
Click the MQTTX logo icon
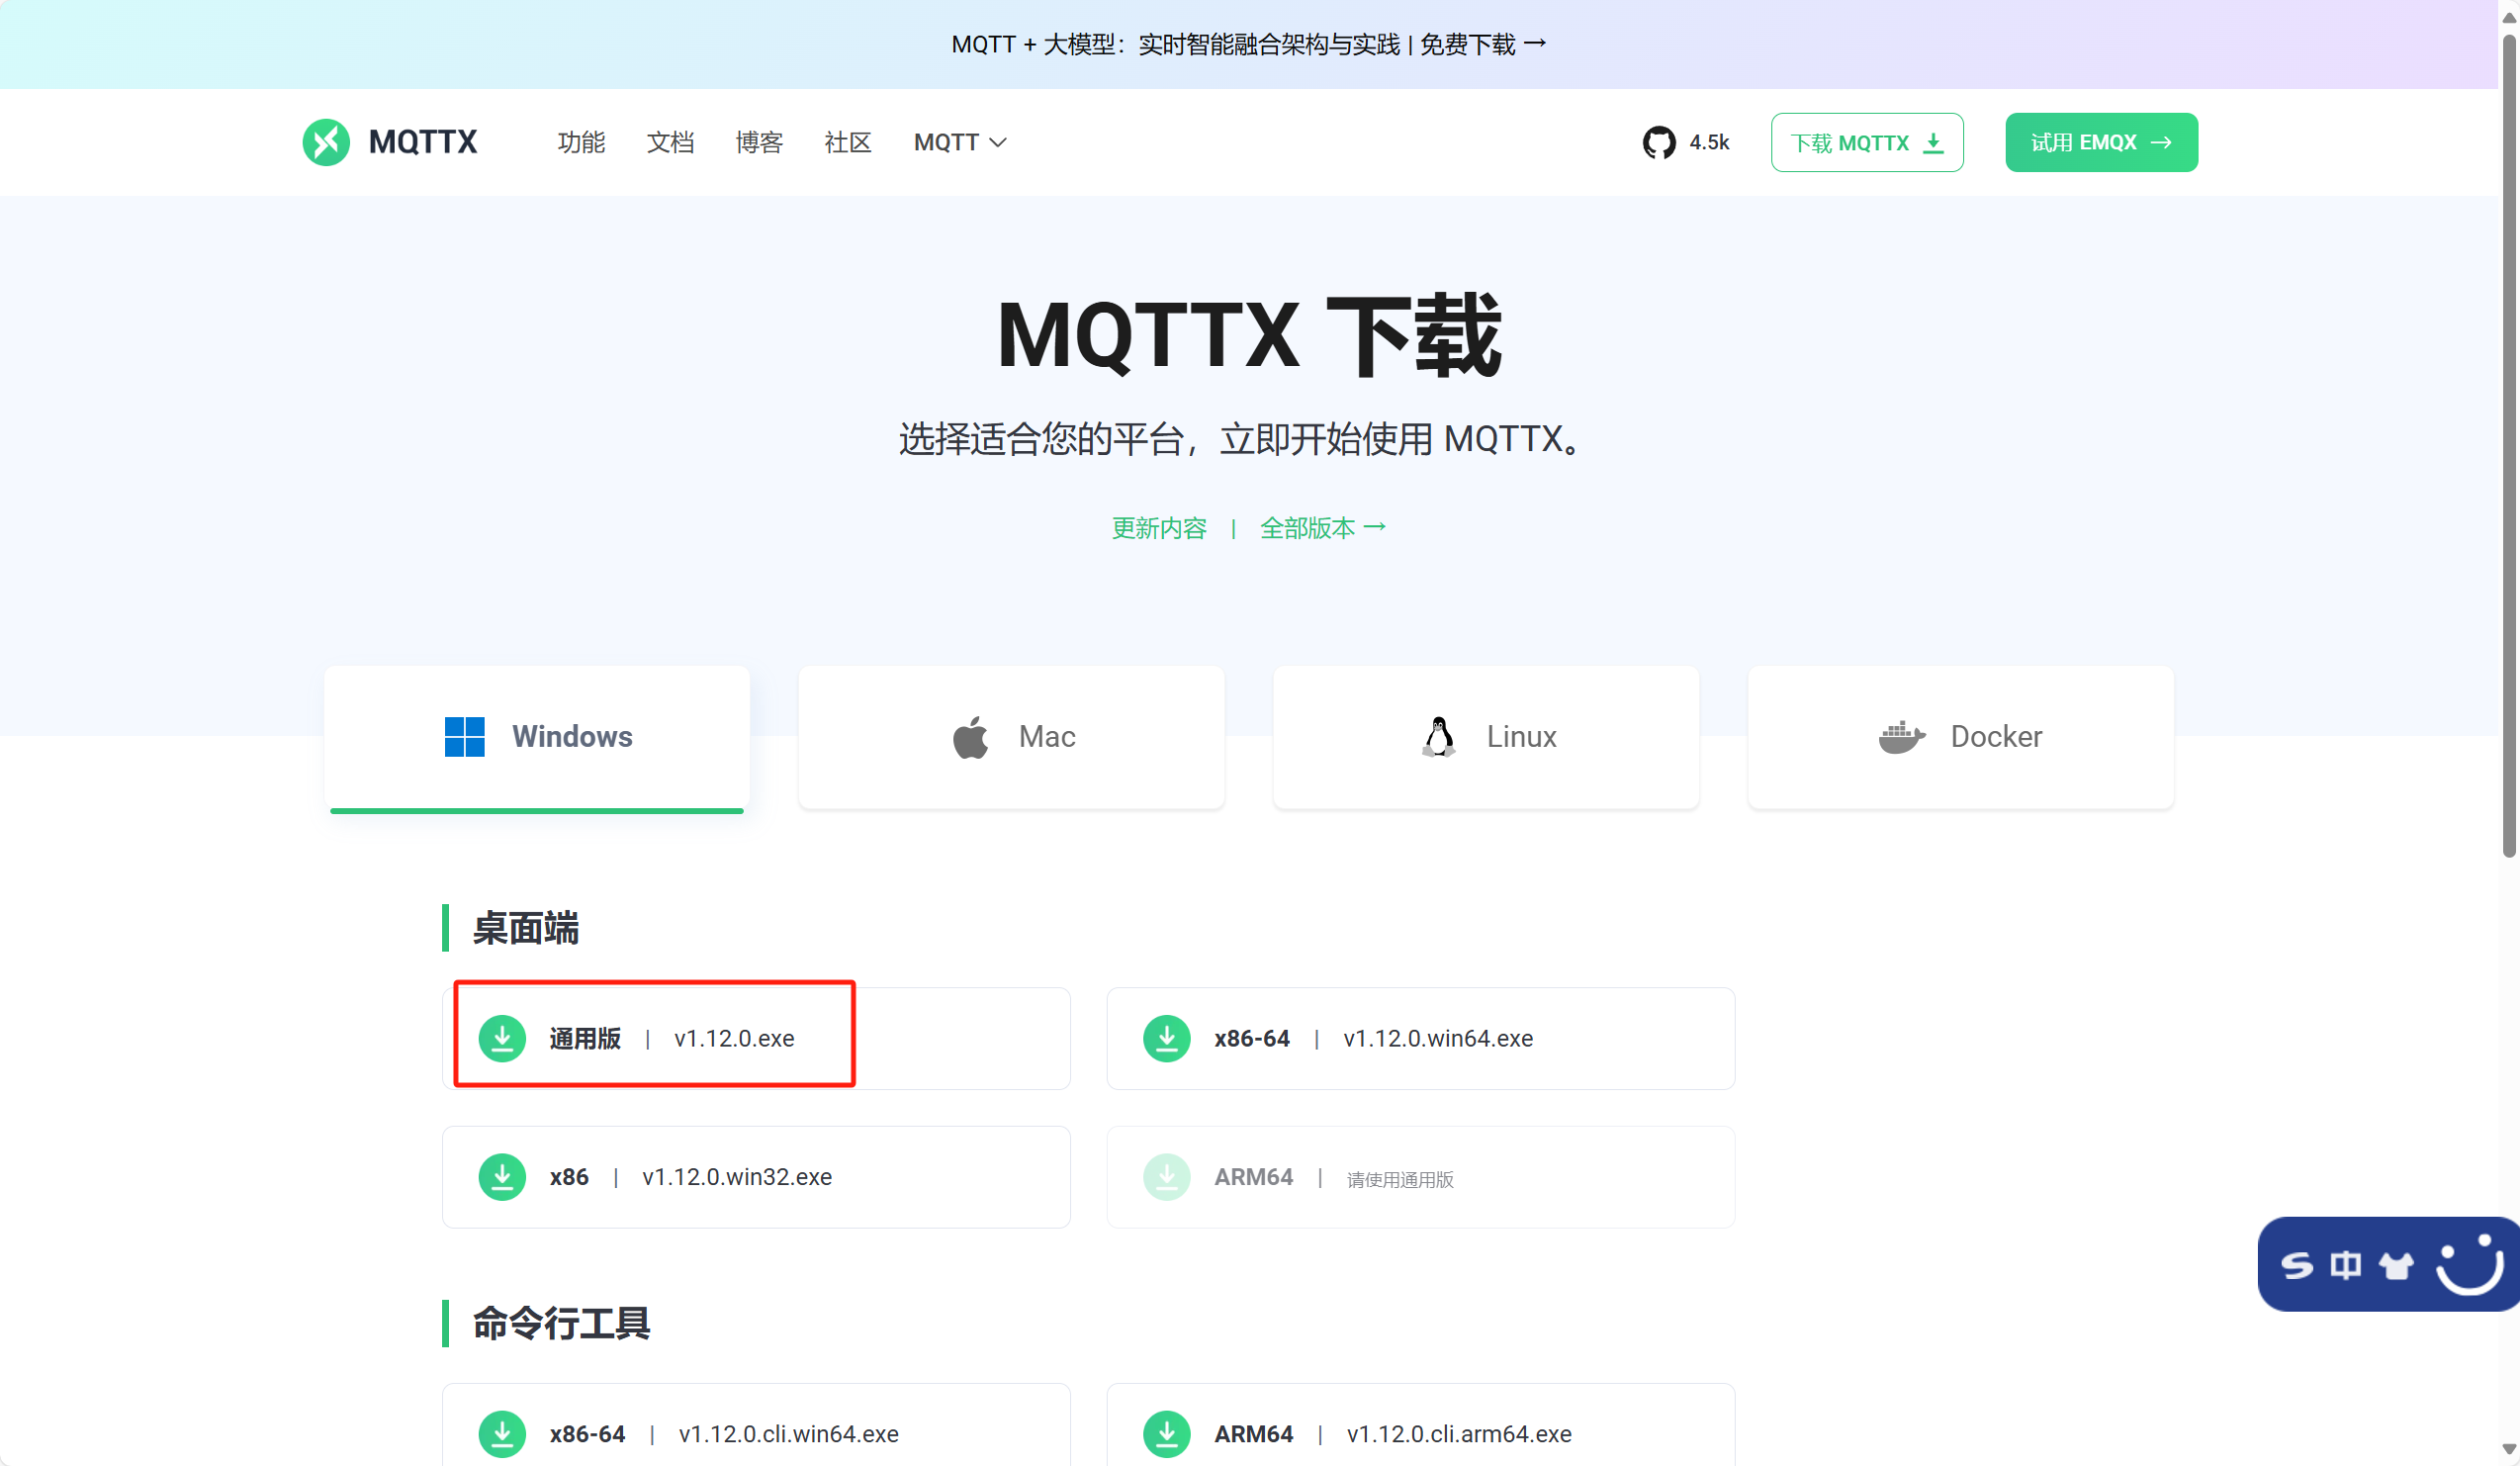(x=326, y=142)
